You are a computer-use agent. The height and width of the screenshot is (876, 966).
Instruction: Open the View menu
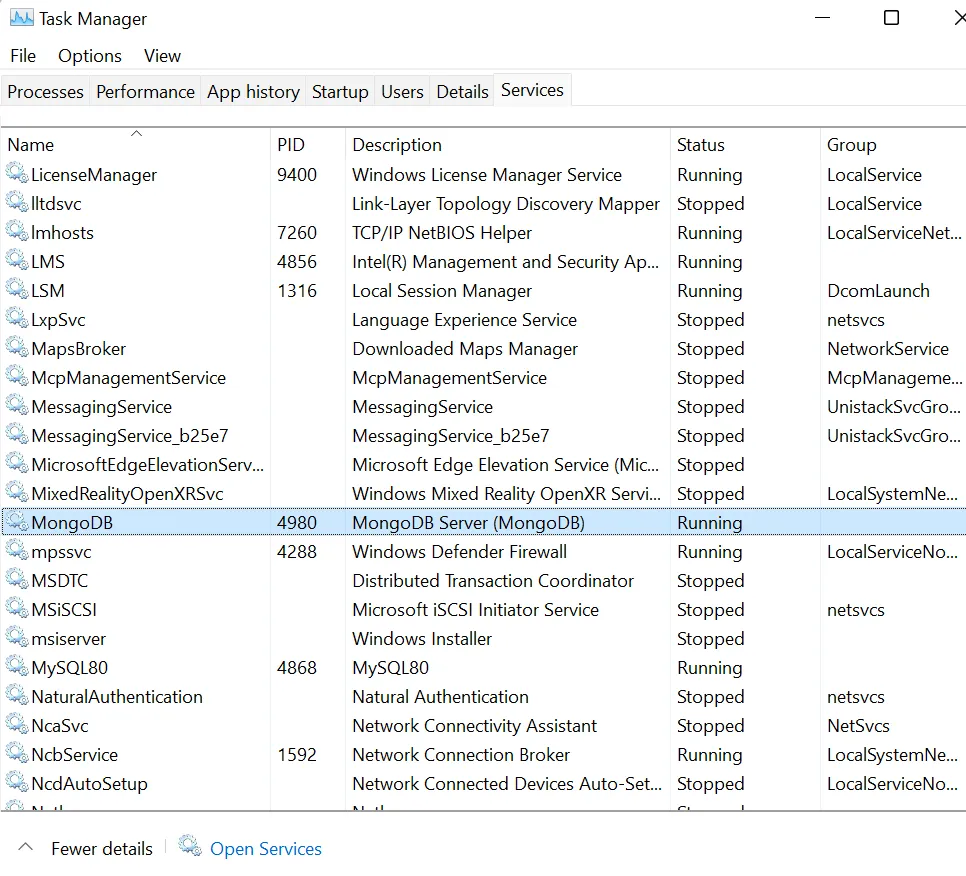163,56
